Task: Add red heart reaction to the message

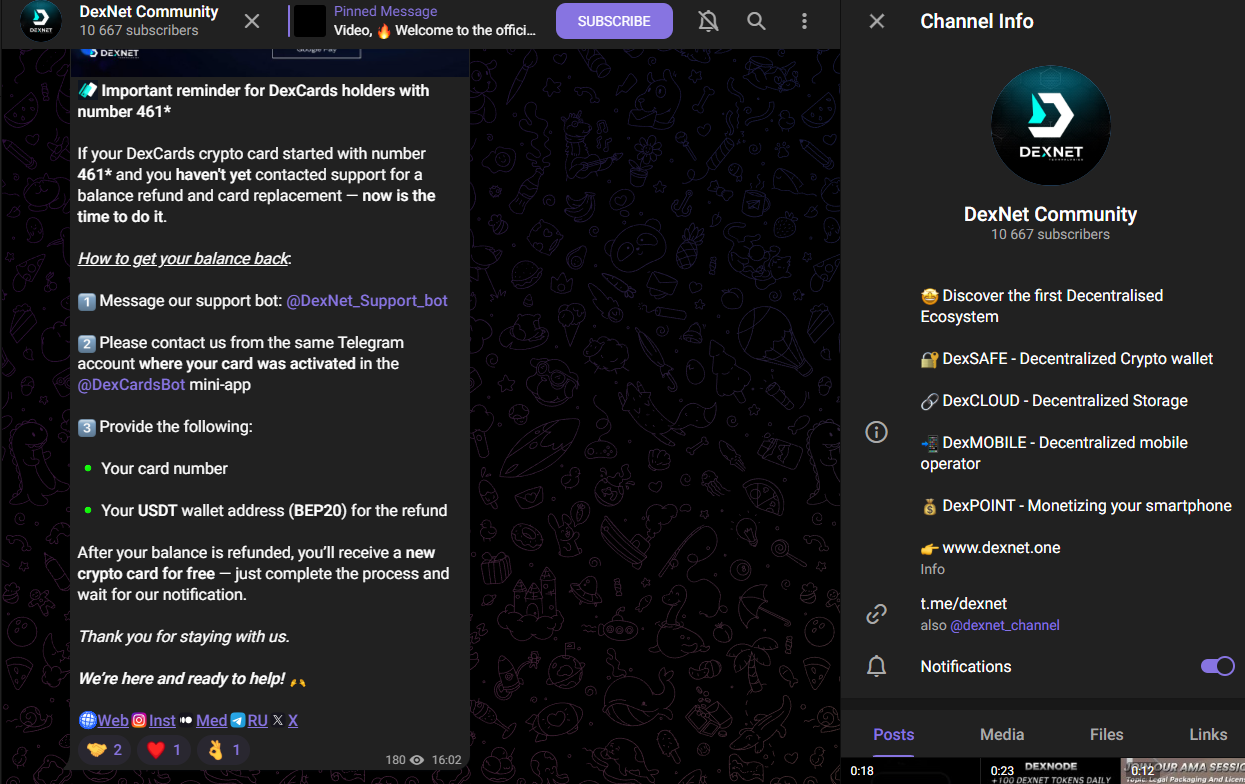Action: 164,750
